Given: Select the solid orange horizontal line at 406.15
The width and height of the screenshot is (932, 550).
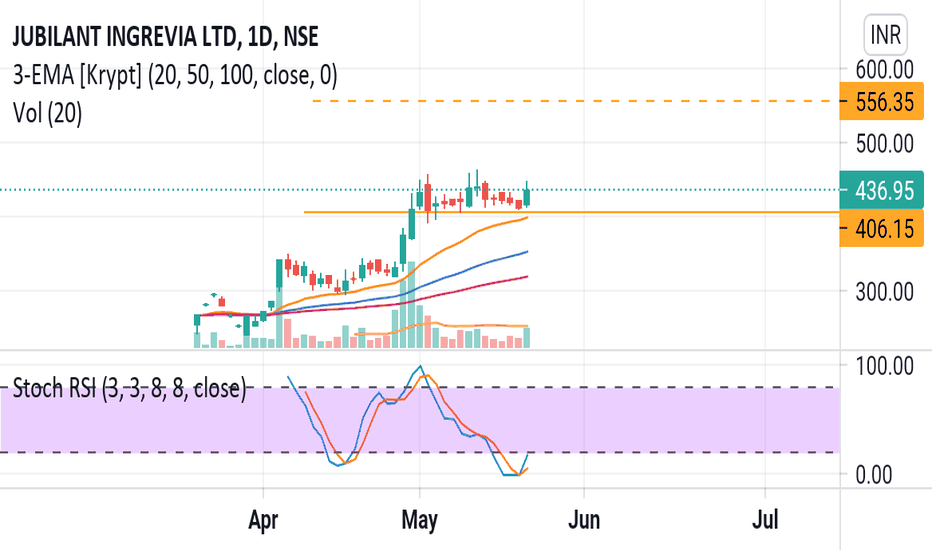Looking at the screenshot, I should point(571,212).
